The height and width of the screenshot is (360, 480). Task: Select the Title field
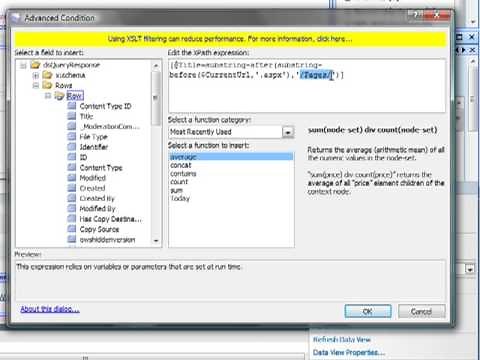86,116
